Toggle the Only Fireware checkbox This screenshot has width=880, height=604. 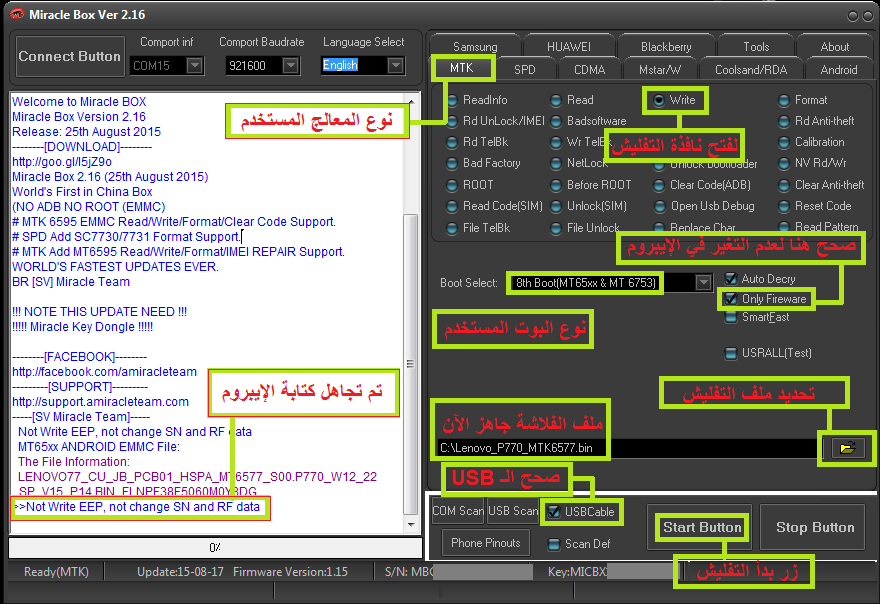click(731, 299)
